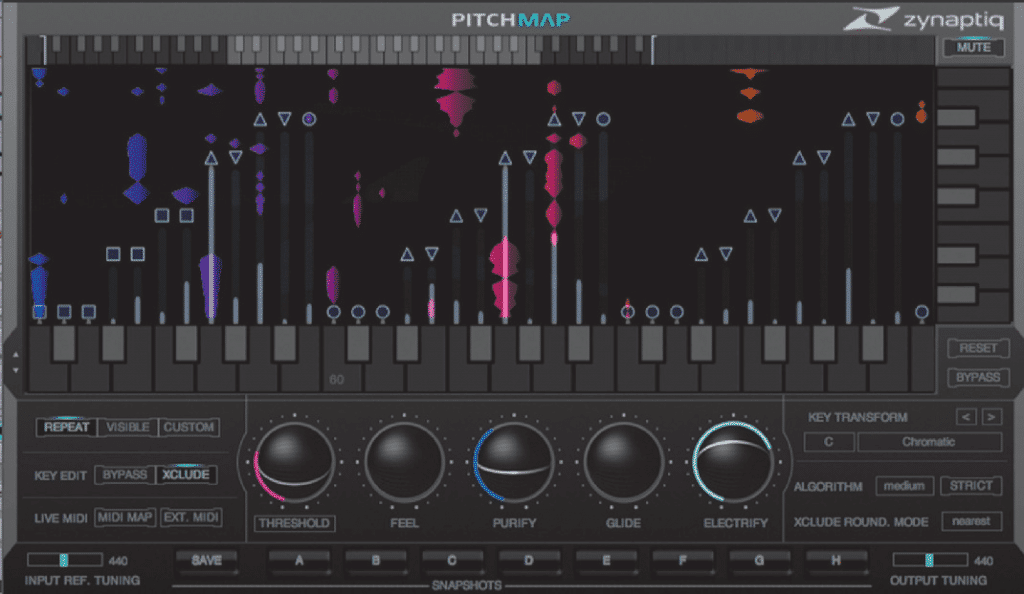Click the INPUT REF. TUNING slider
This screenshot has width=1024, height=594.
click(65, 560)
